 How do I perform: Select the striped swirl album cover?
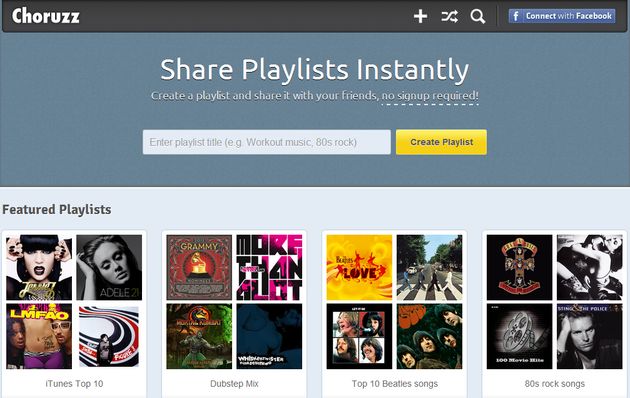(x=109, y=336)
